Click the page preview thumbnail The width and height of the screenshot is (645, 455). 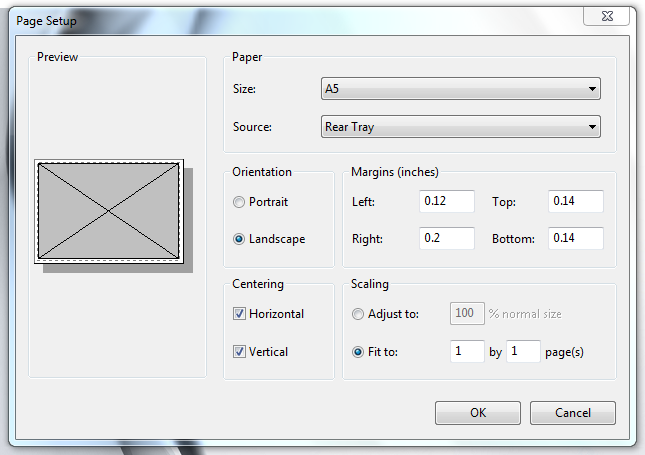click(109, 211)
